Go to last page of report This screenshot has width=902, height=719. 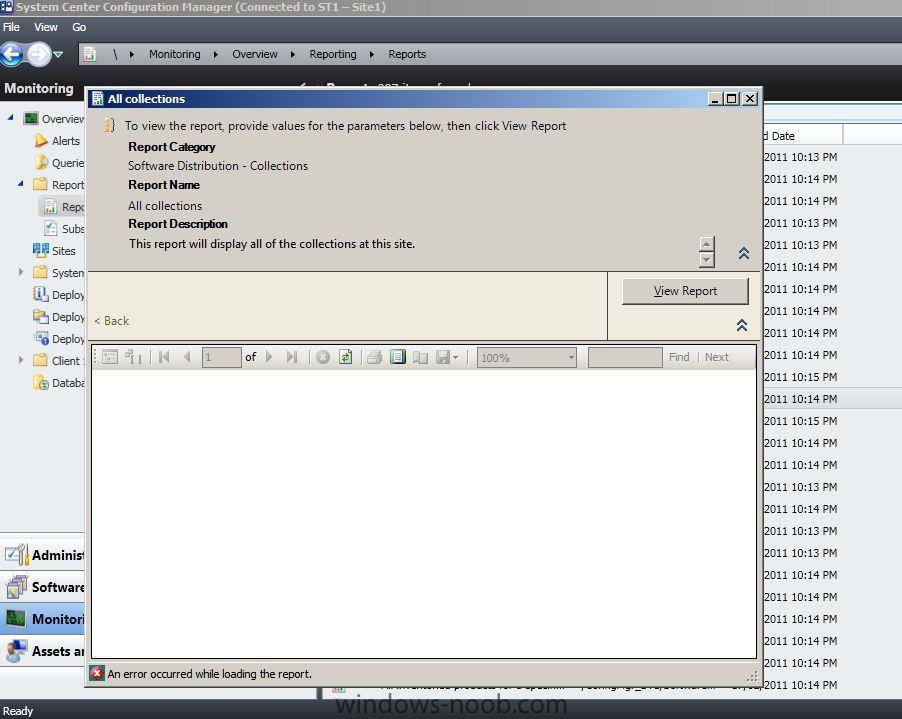292,357
